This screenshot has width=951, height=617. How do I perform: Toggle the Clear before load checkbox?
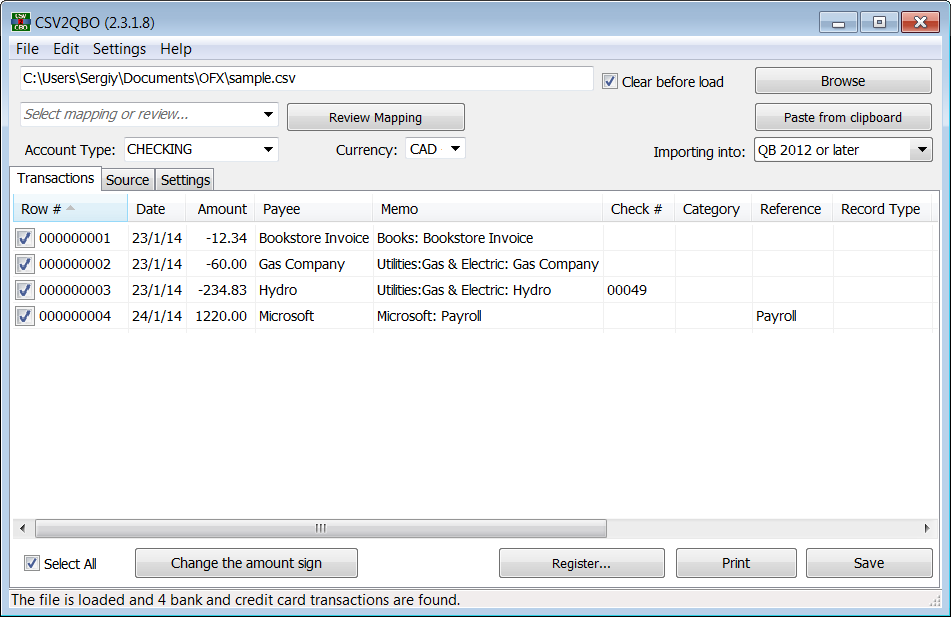(x=610, y=81)
